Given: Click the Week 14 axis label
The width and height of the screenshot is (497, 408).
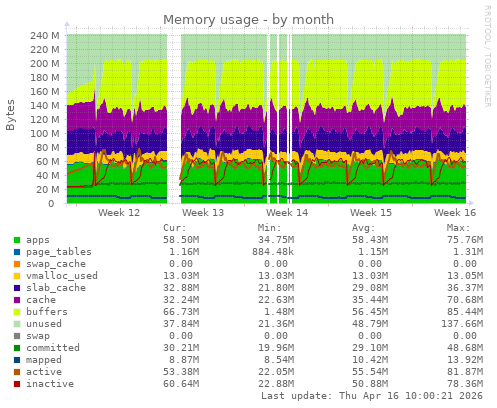Looking at the screenshot, I should tap(287, 213).
